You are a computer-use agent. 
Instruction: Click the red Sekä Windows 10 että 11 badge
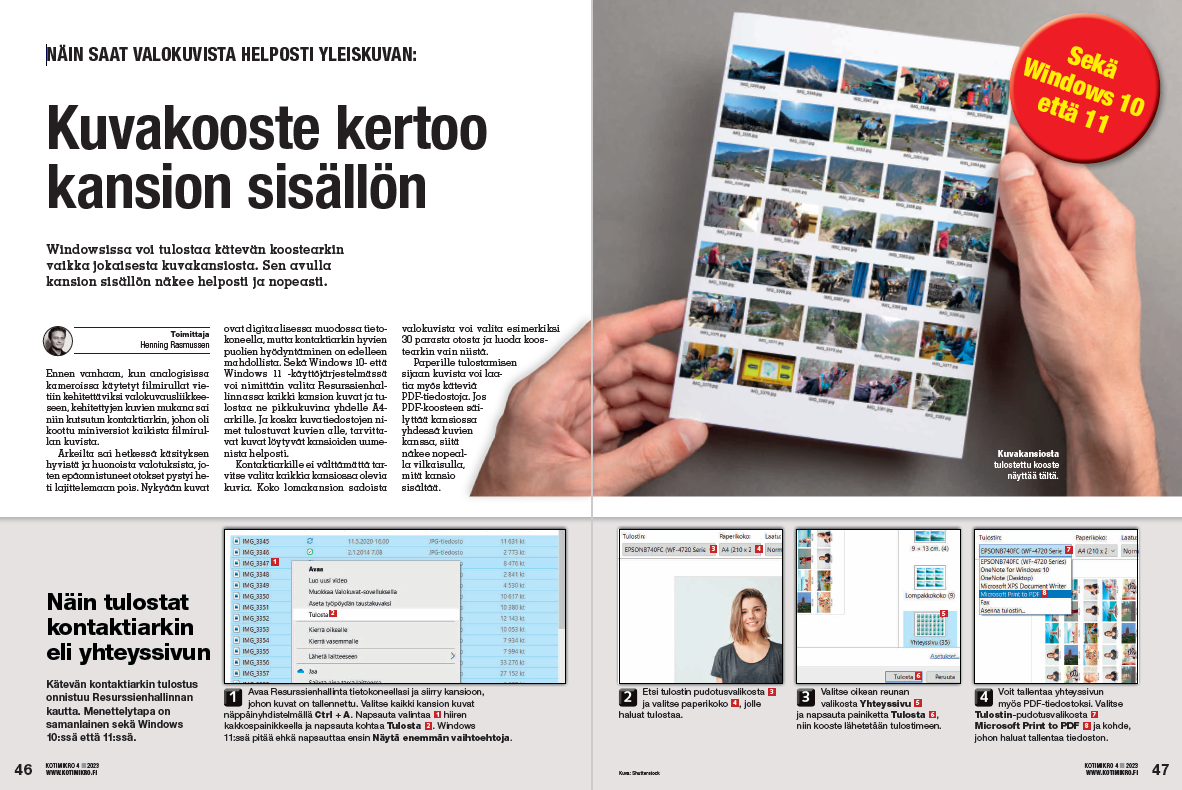pyautogui.click(x=1083, y=88)
